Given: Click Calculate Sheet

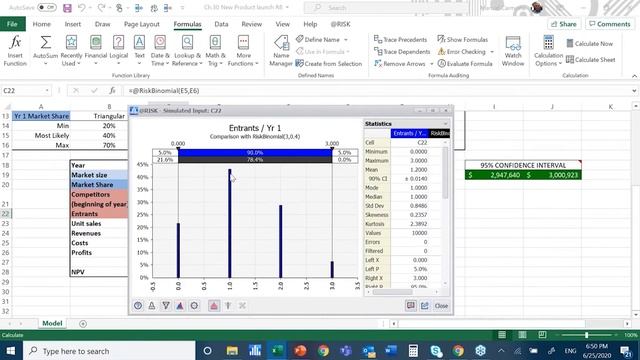Looking at the screenshot, I should [x=591, y=60].
